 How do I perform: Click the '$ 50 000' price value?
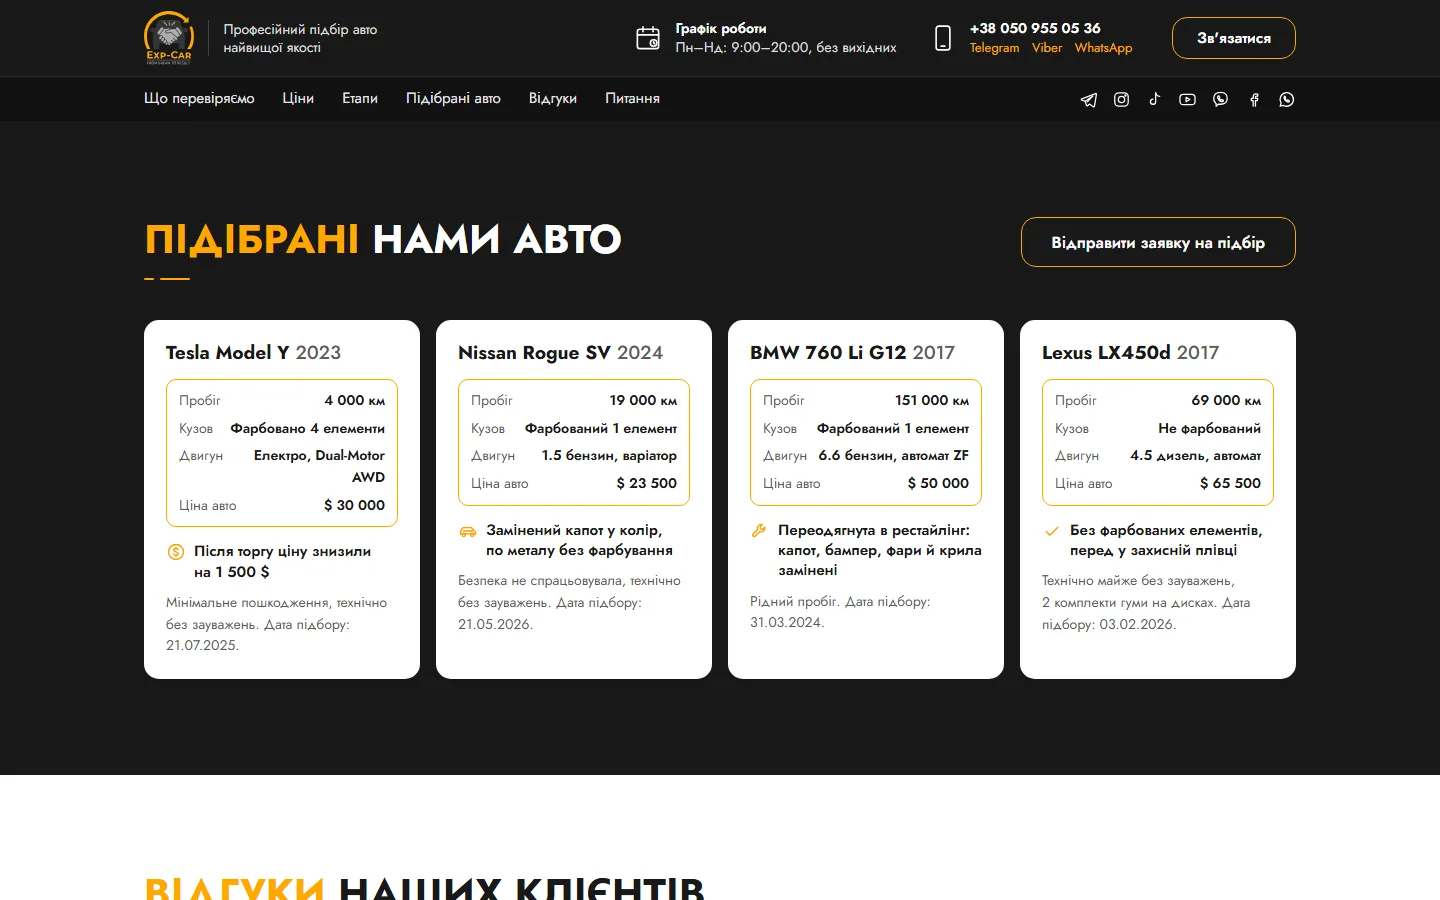pyautogui.click(x=938, y=483)
